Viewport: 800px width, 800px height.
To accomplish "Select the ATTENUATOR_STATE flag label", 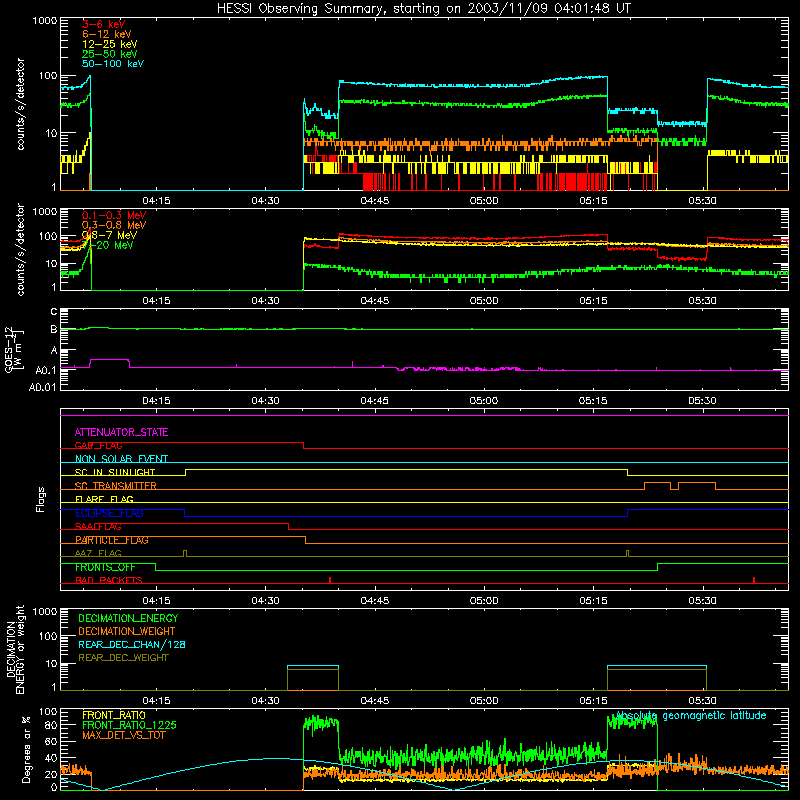I will [121, 432].
